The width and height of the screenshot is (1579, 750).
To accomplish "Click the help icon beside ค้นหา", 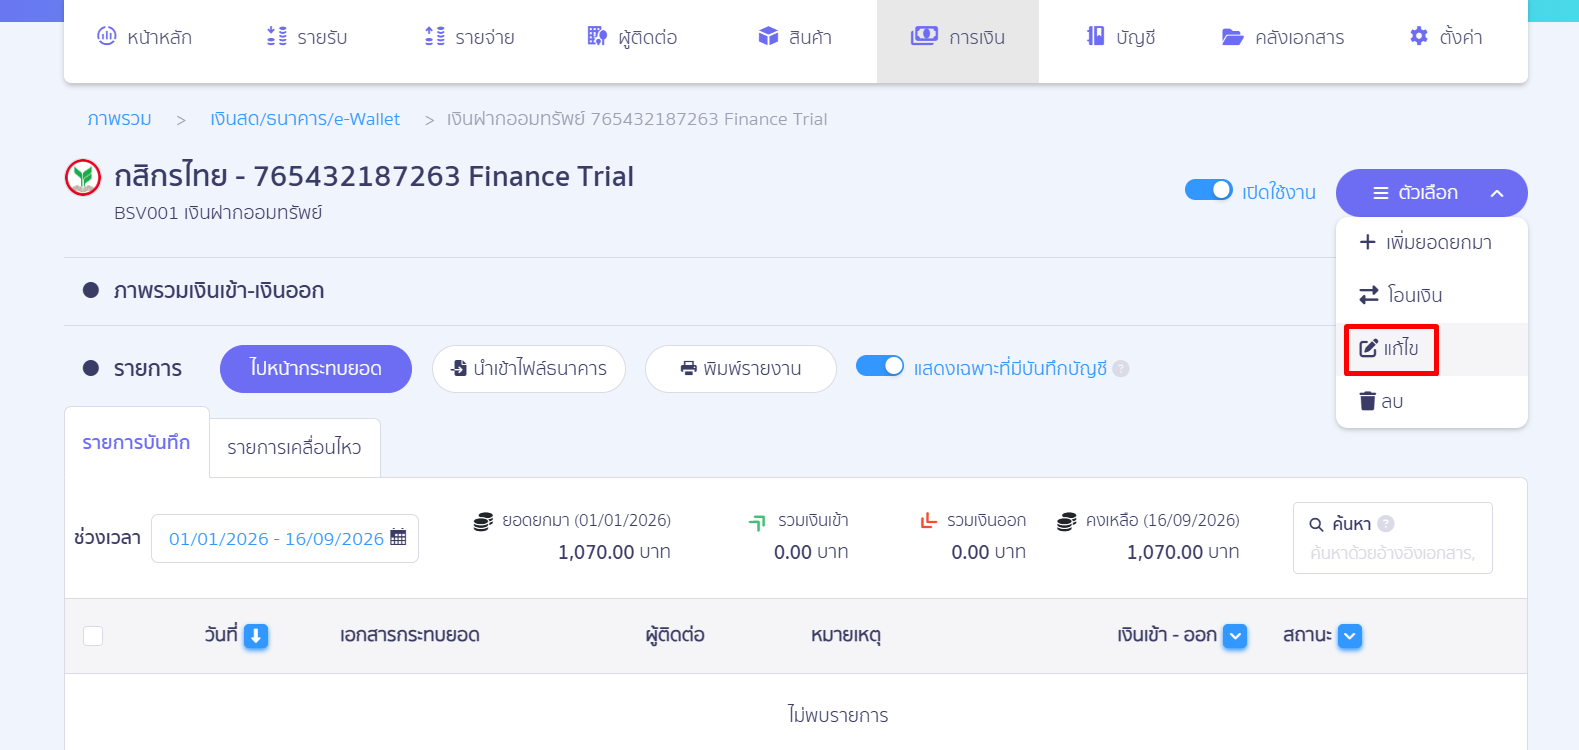I will 1386,524.
